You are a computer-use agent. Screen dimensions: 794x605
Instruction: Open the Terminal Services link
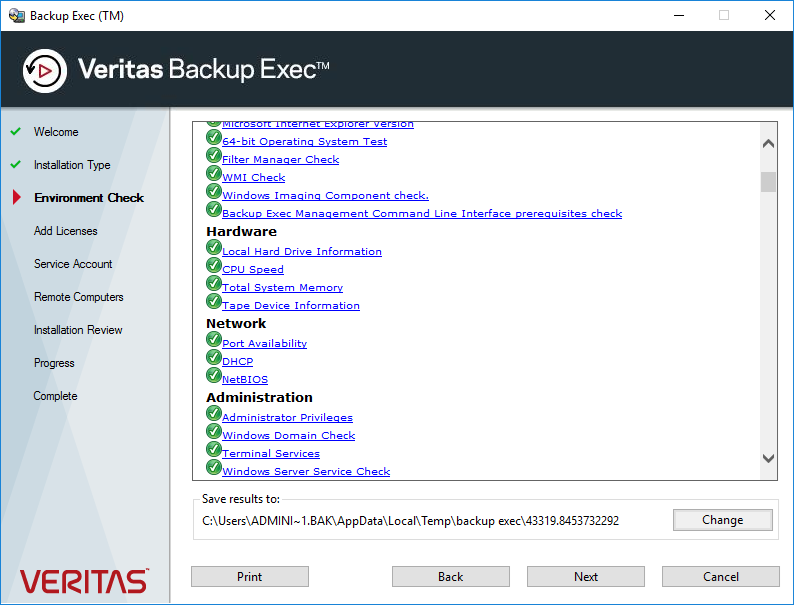point(271,454)
